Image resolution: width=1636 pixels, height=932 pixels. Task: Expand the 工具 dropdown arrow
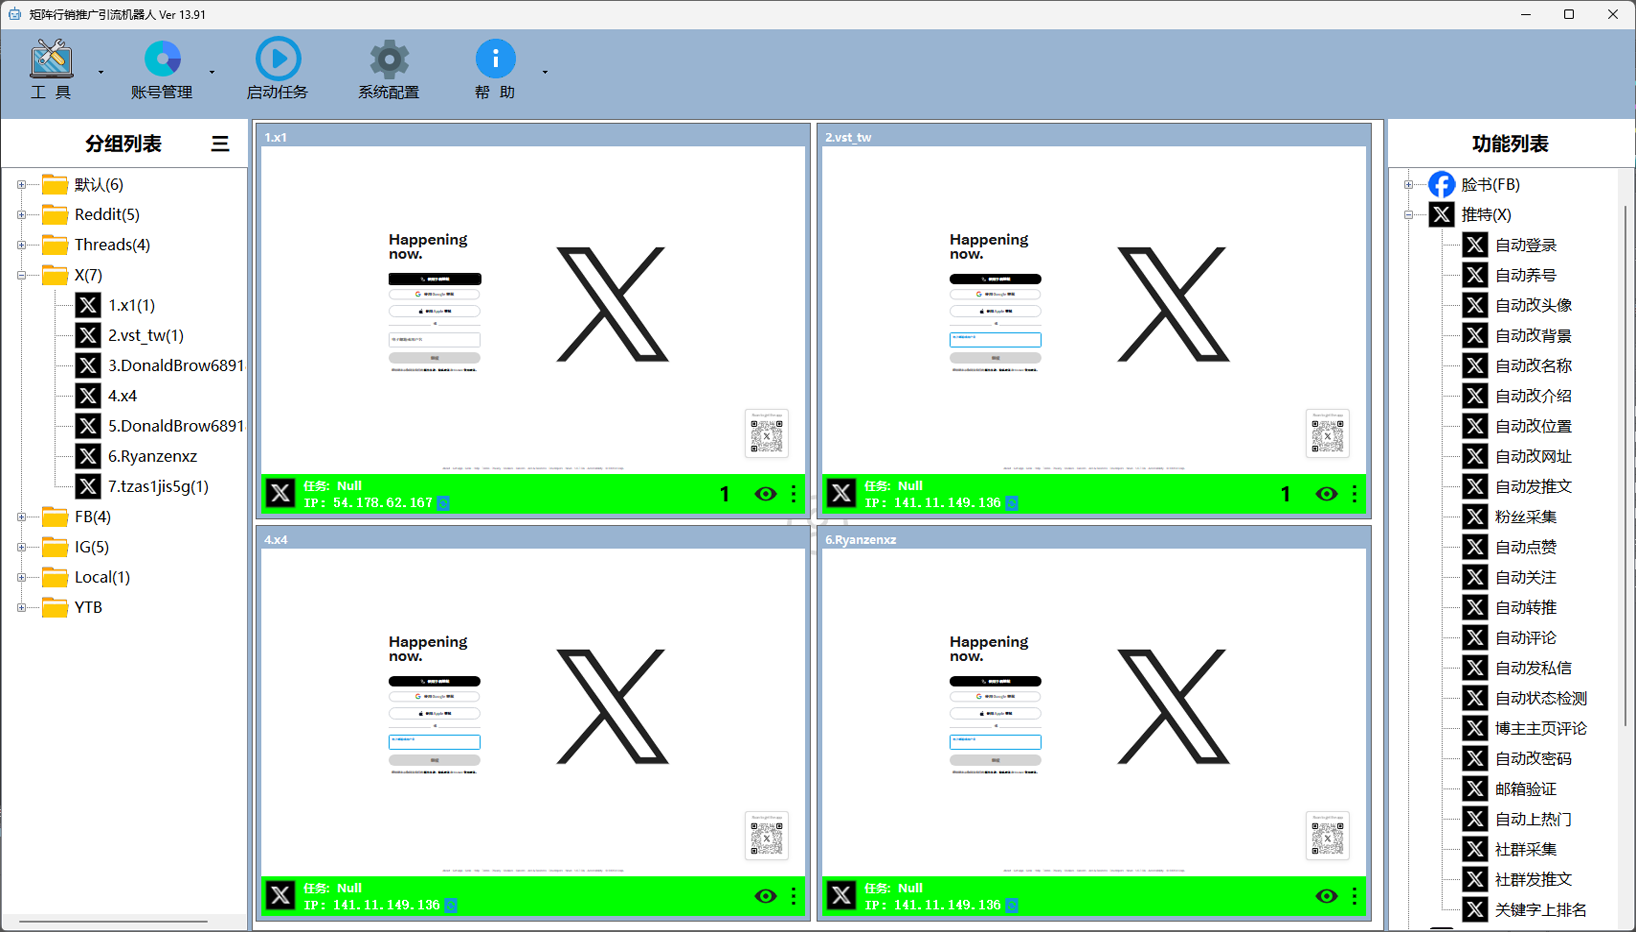101,72
